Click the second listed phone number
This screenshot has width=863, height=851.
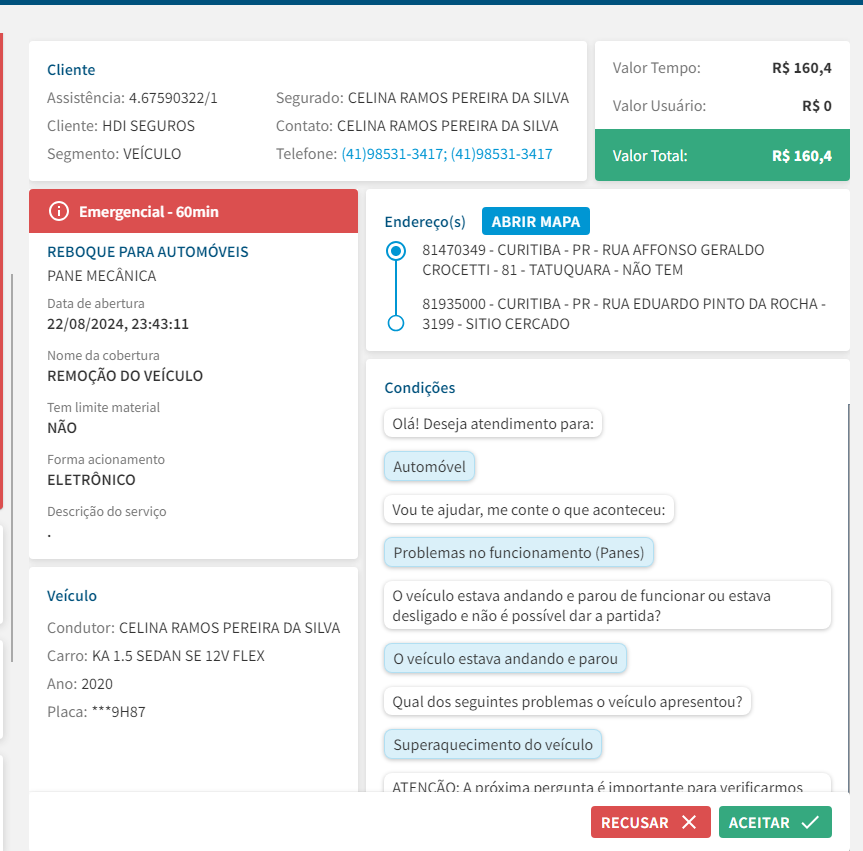pos(501,154)
